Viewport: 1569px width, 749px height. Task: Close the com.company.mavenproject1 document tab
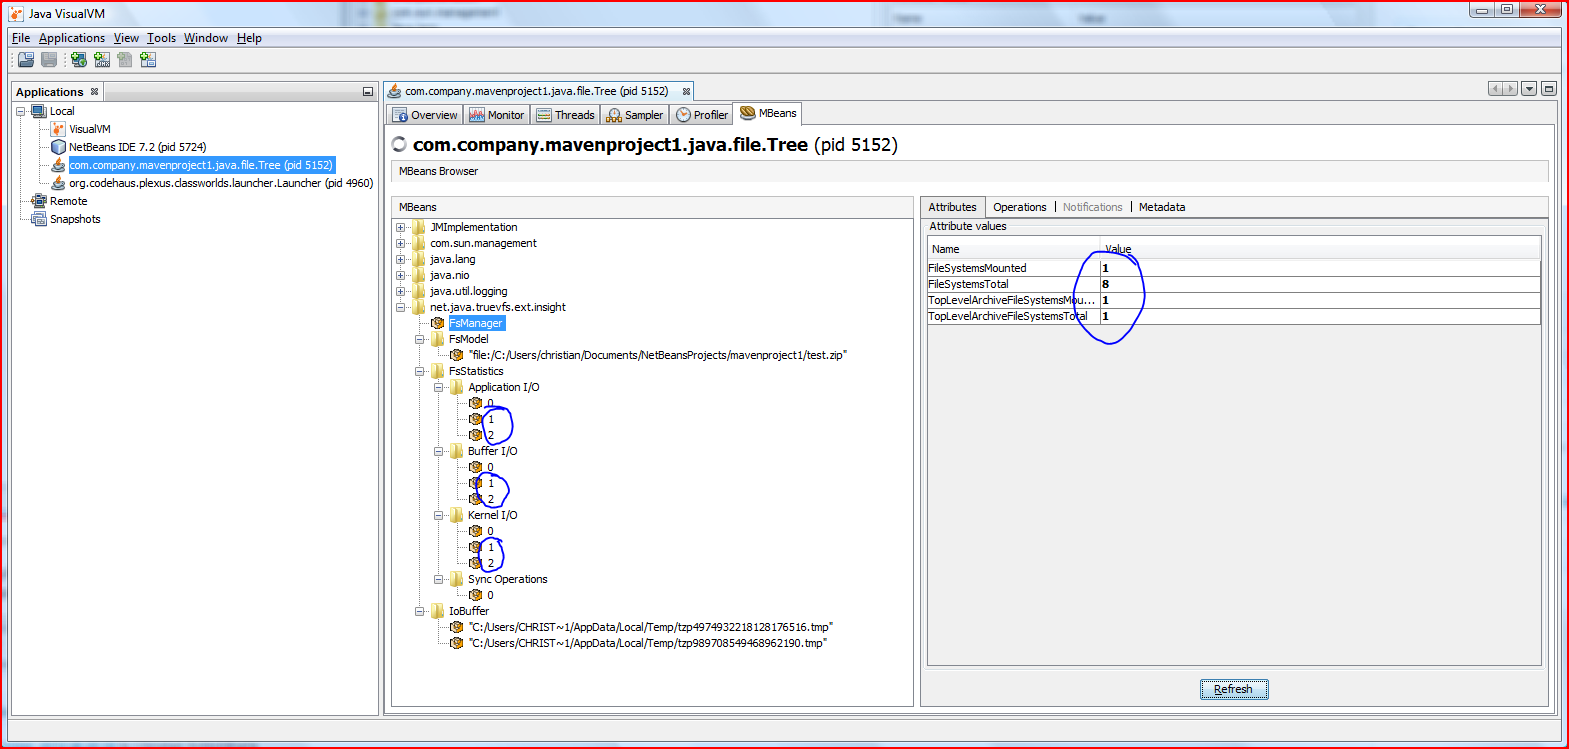pos(686,92)
